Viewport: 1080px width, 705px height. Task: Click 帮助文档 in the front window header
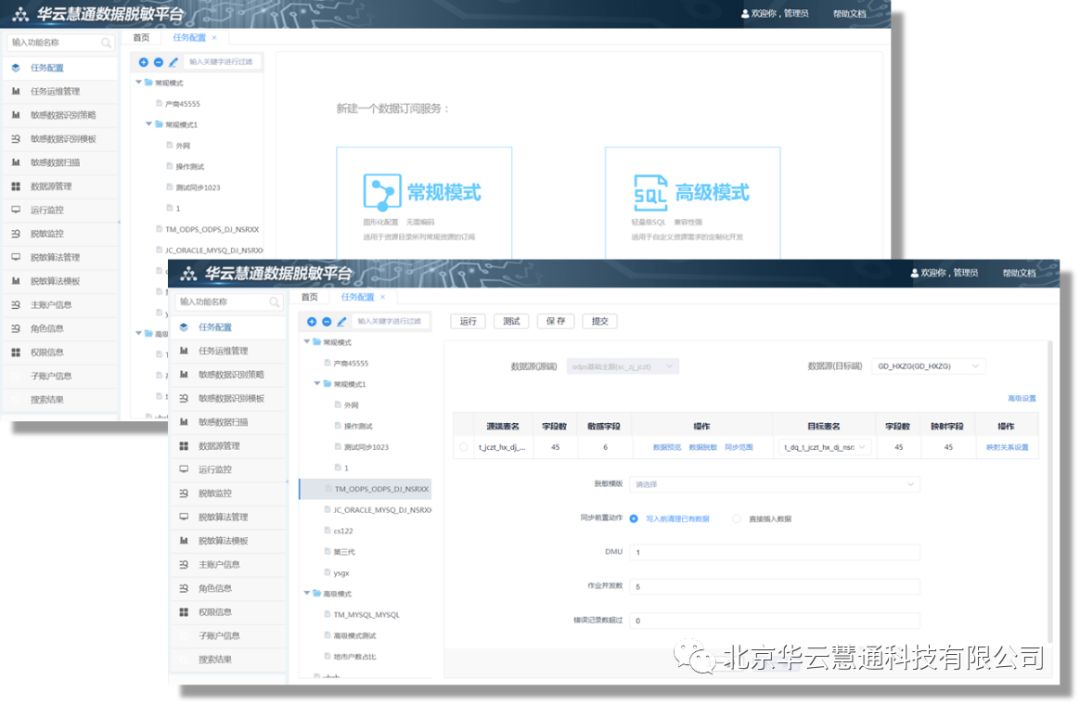(1019, 273)
